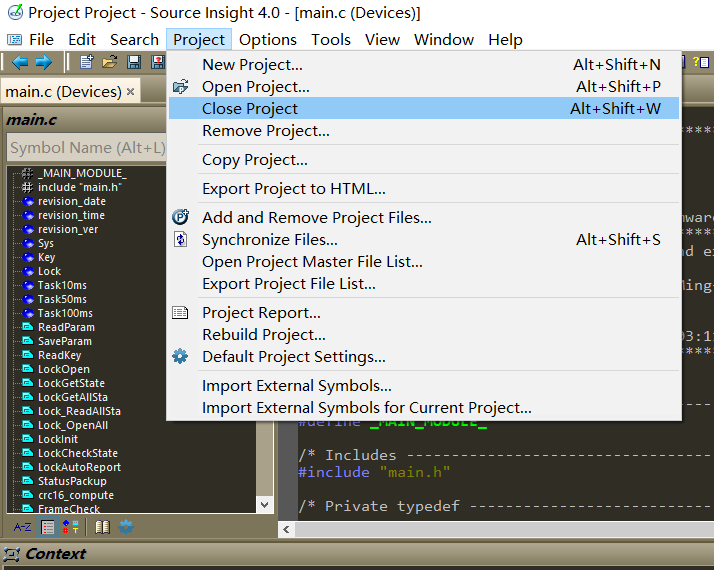Click the Save All toolbar icon
Image resolution: width=714 pixels, height=570 pixels.
158,61
